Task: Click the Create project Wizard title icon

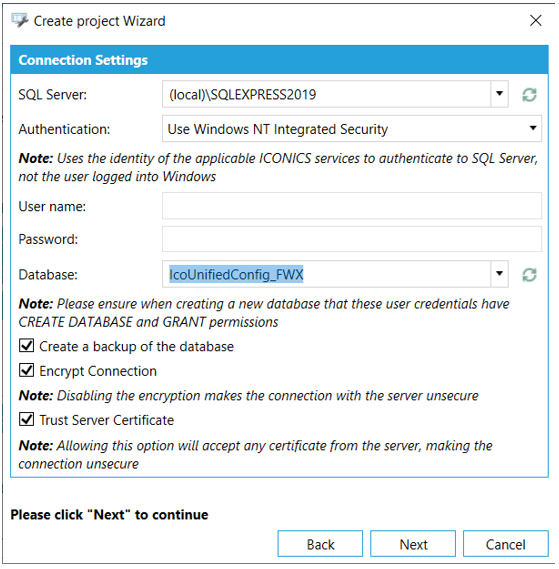Action: point(19,21)
